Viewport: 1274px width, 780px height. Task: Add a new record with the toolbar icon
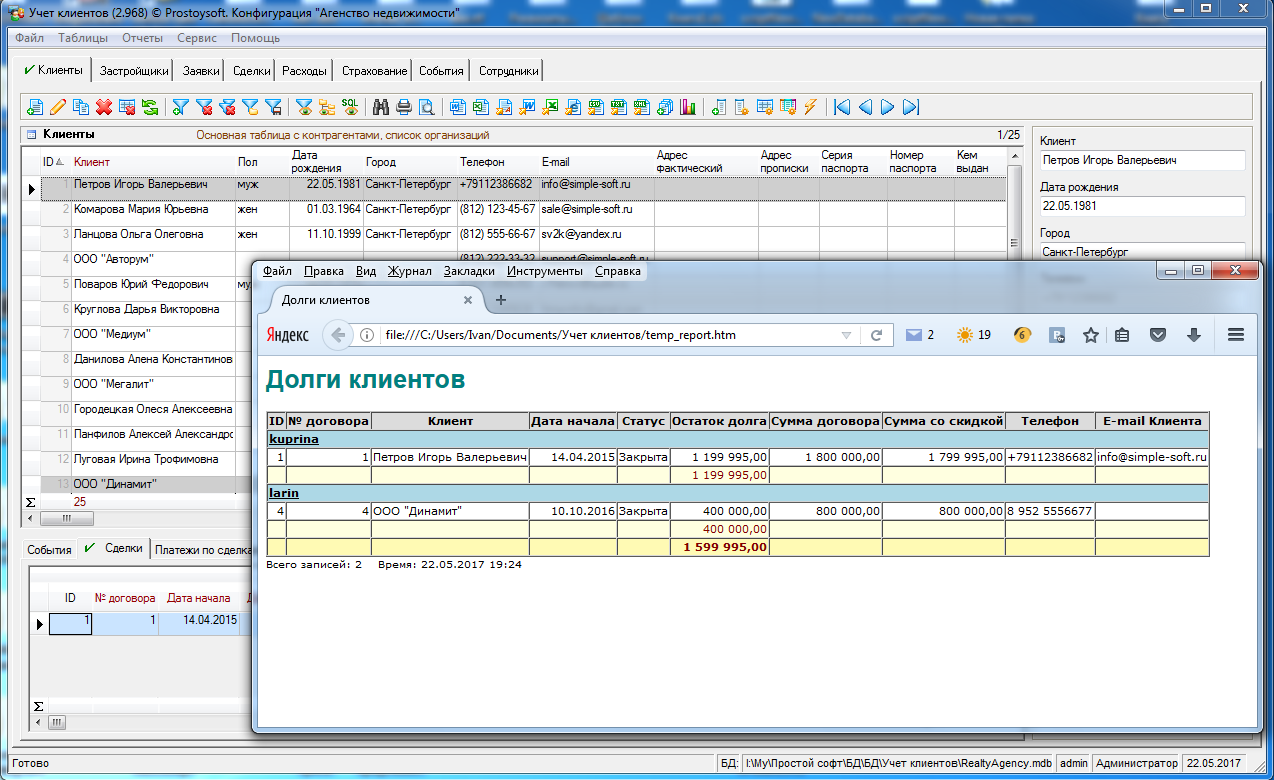pos(35,107)
